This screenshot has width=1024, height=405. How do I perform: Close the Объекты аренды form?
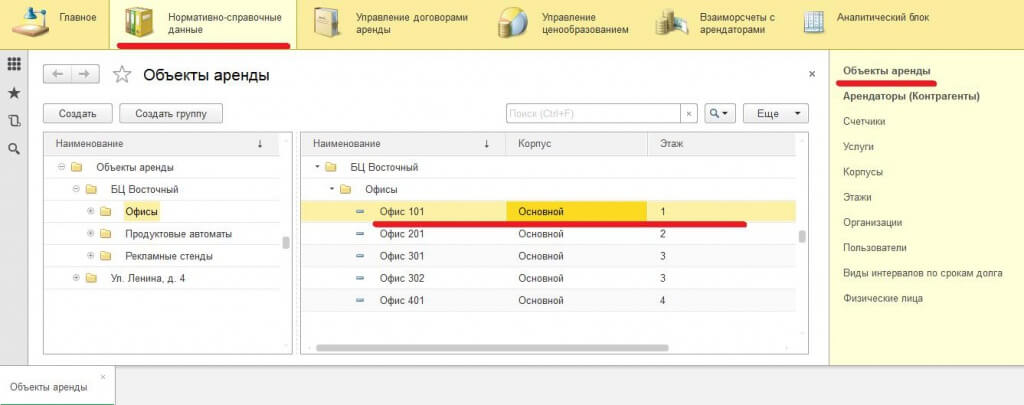point(812,74)
